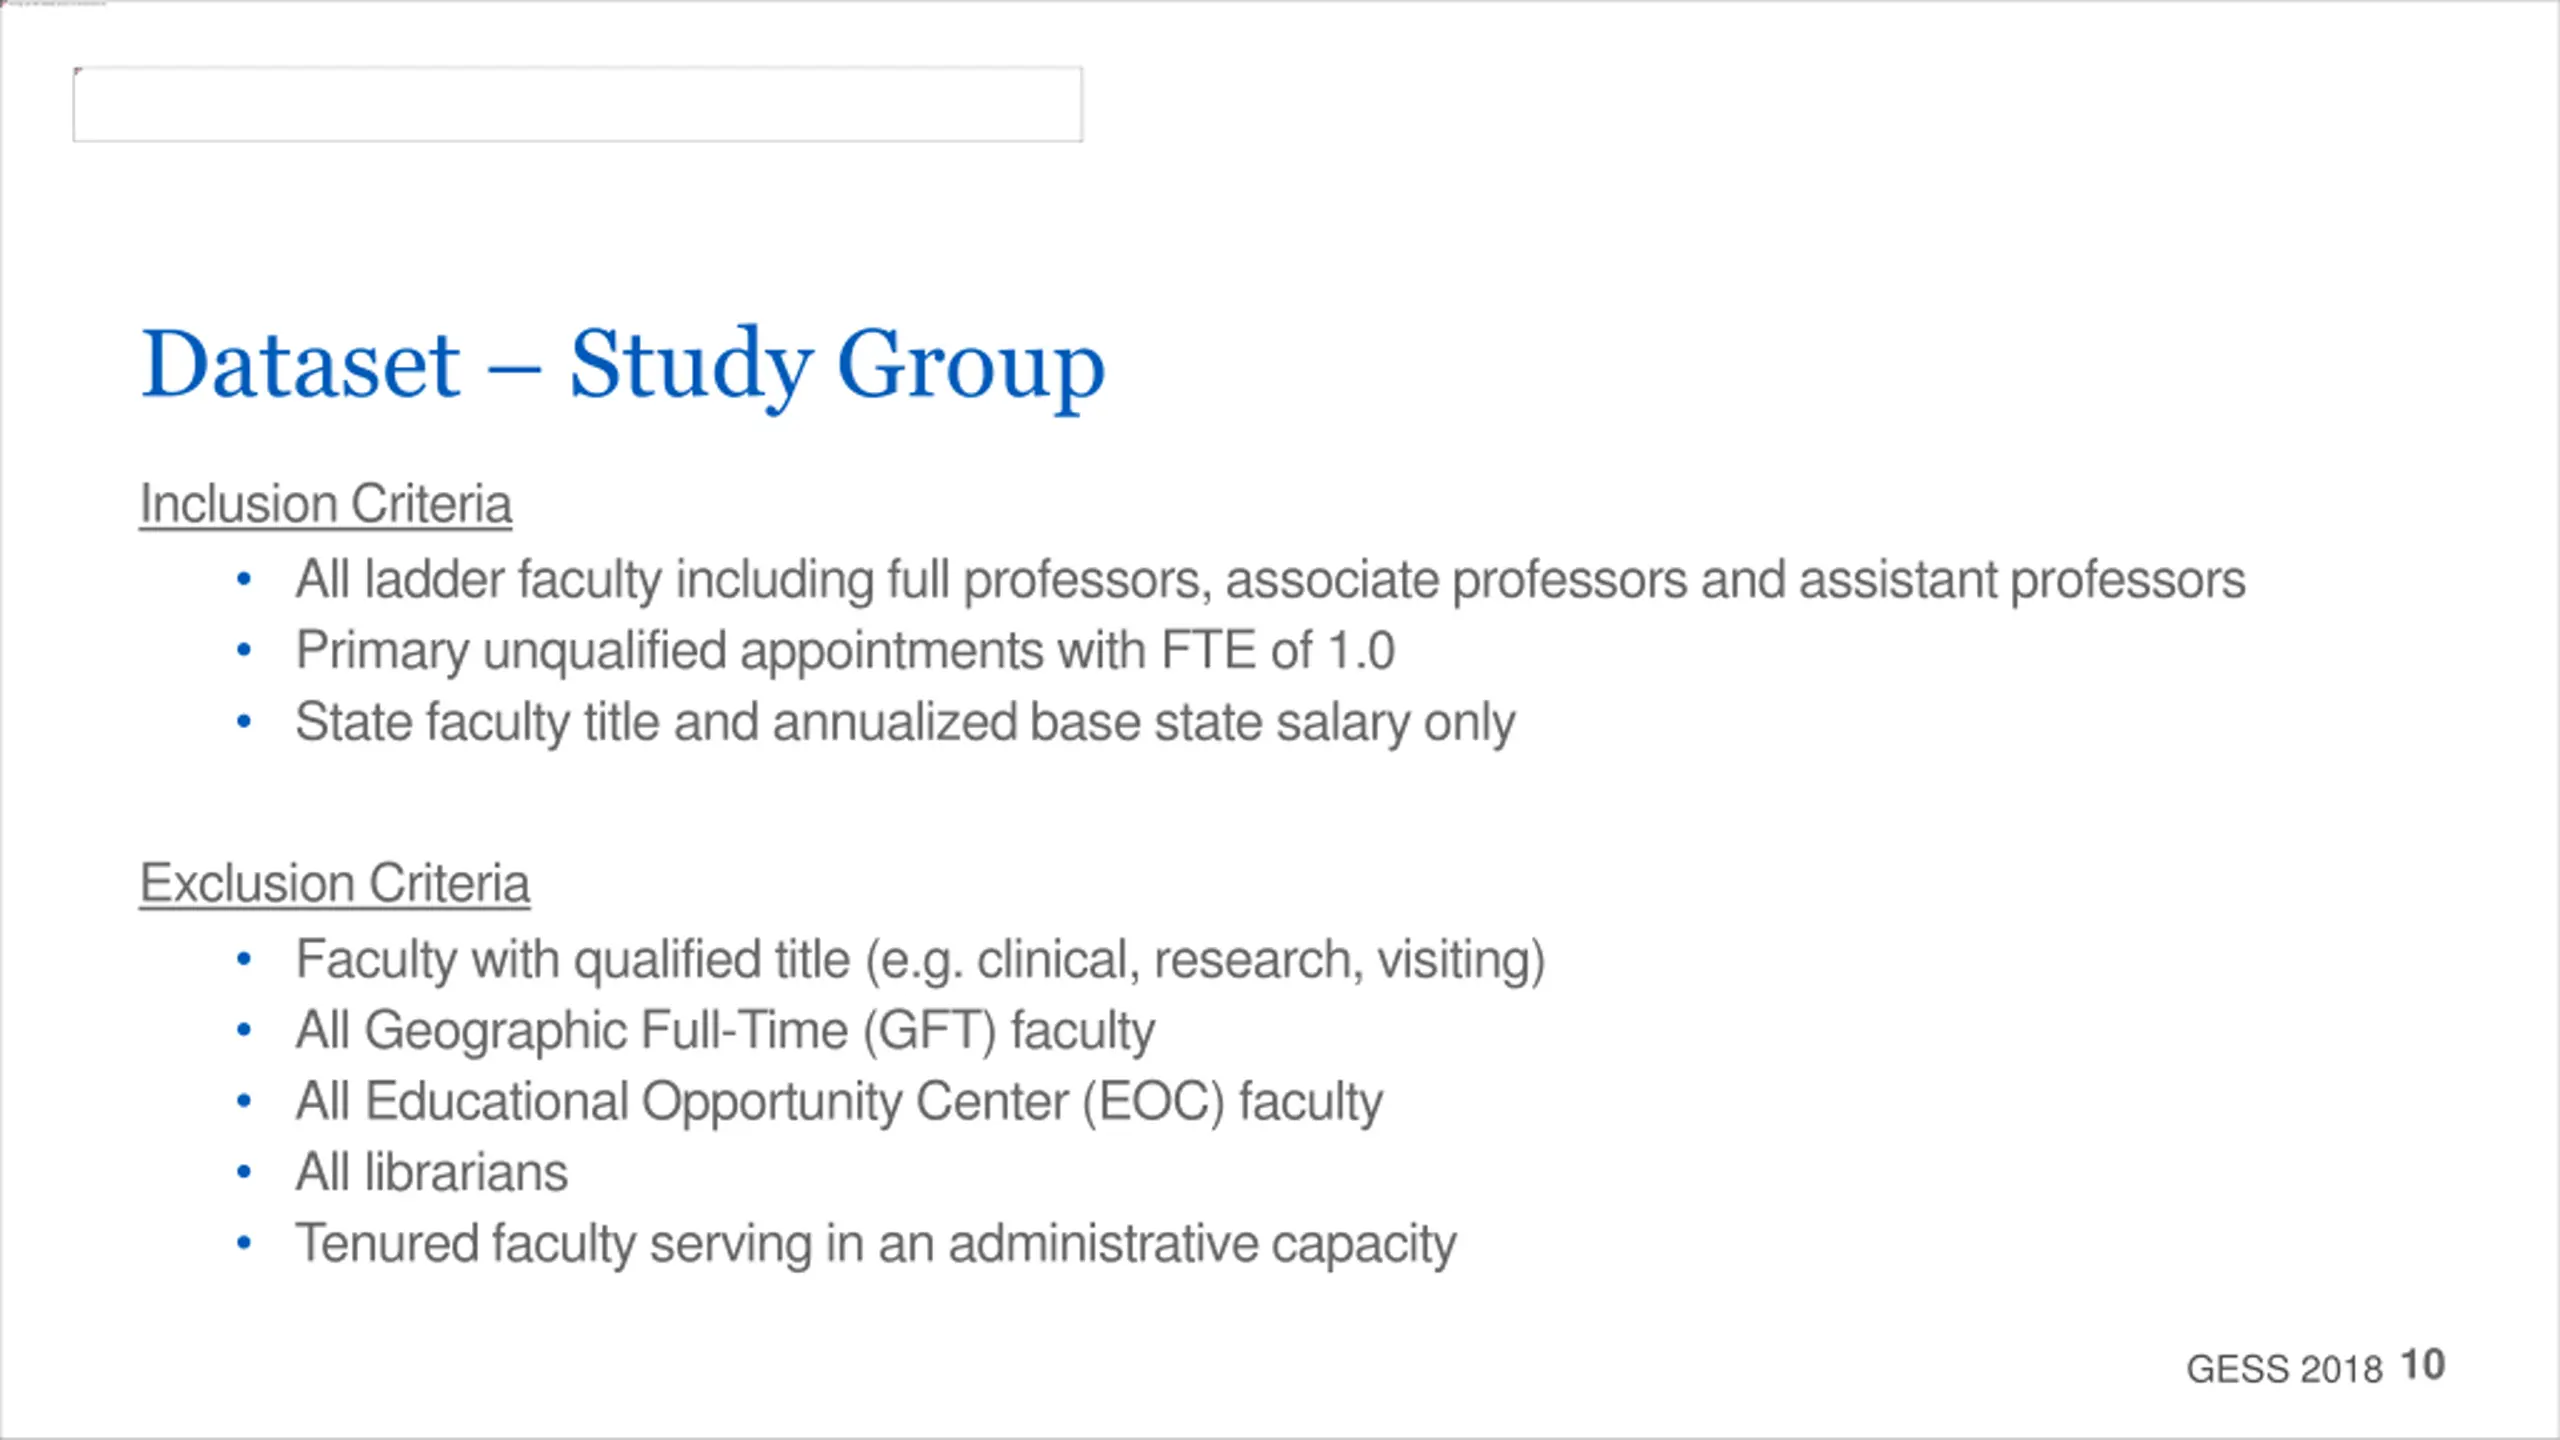Viewport: 2560px width, 1440px height.
Task: Click the word 'Group' in the title
Action: [971, 367]
